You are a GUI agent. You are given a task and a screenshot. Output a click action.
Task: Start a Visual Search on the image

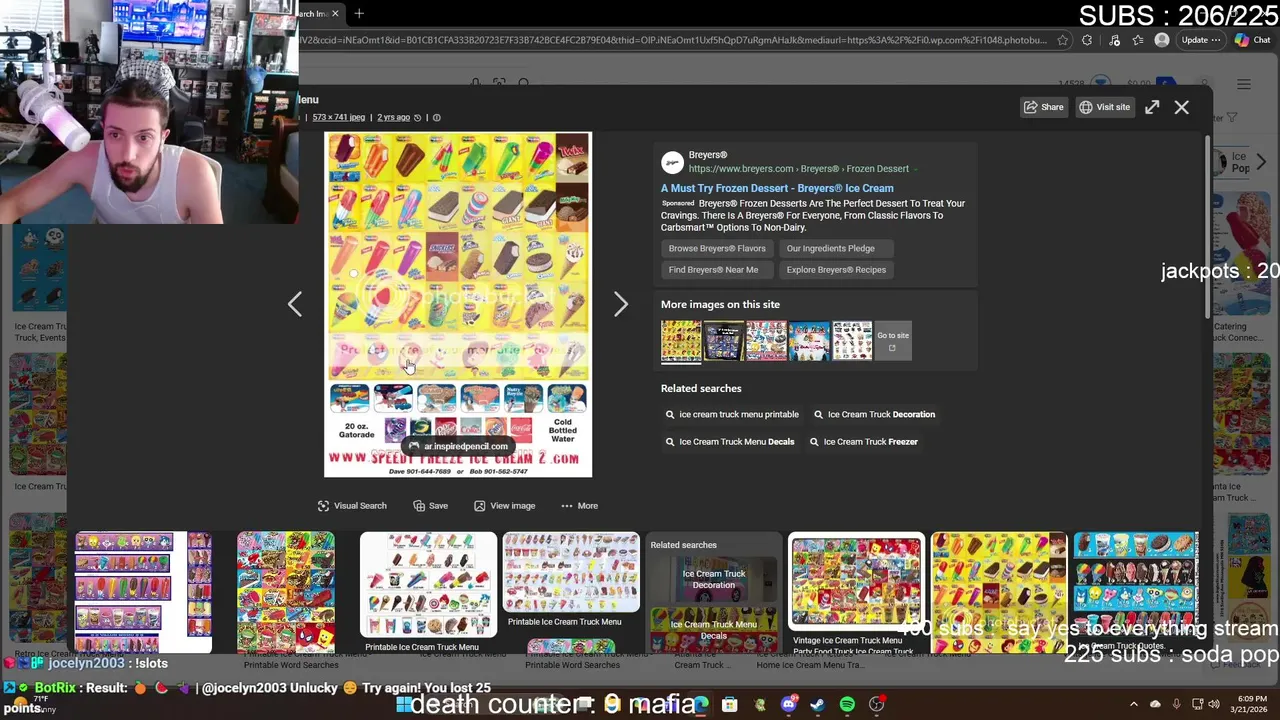point(352,506)
